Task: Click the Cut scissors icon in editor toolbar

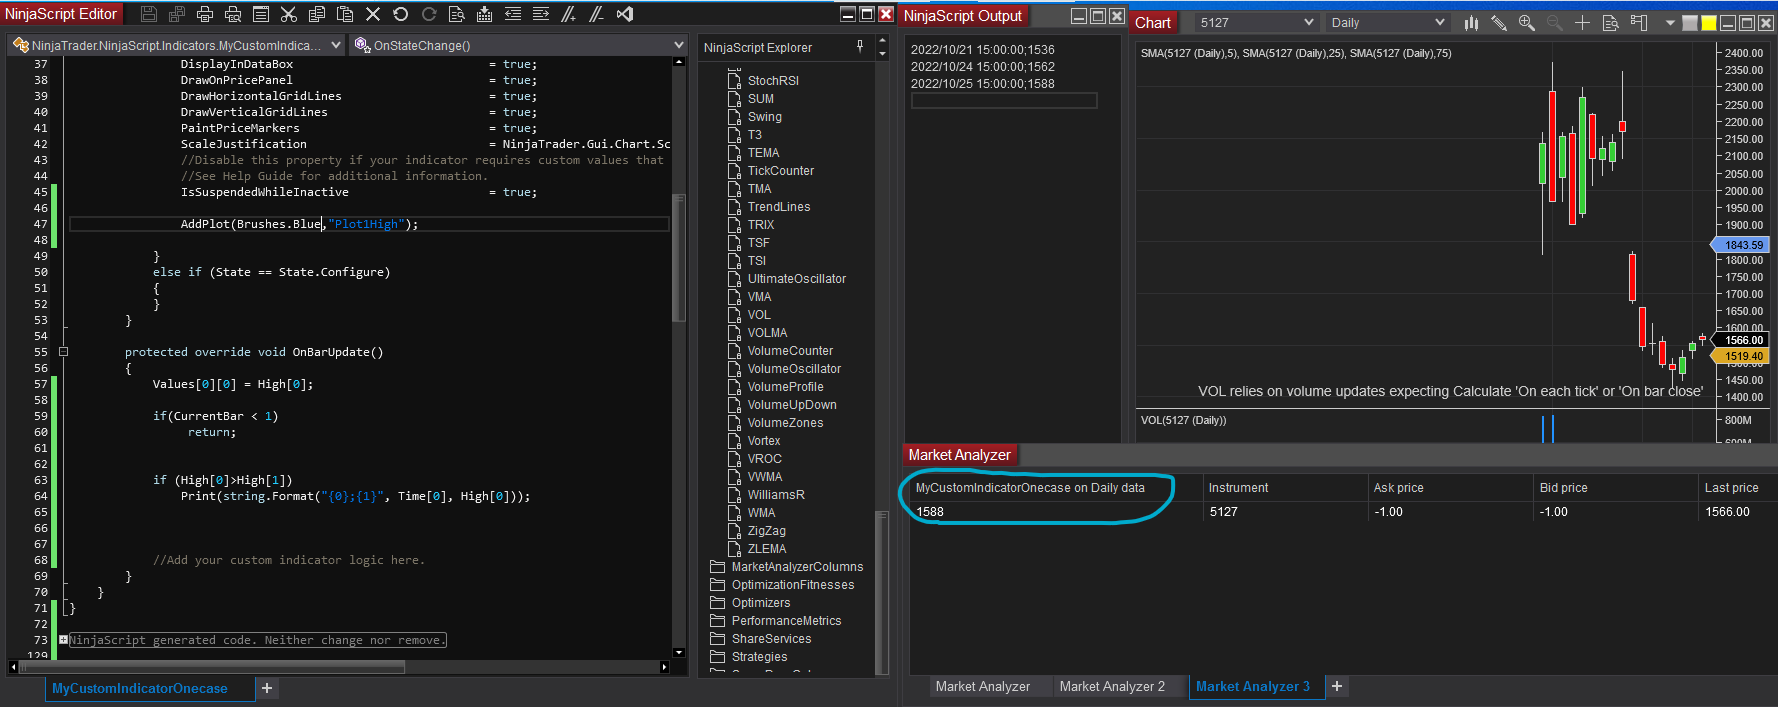Action: (289, 14)
